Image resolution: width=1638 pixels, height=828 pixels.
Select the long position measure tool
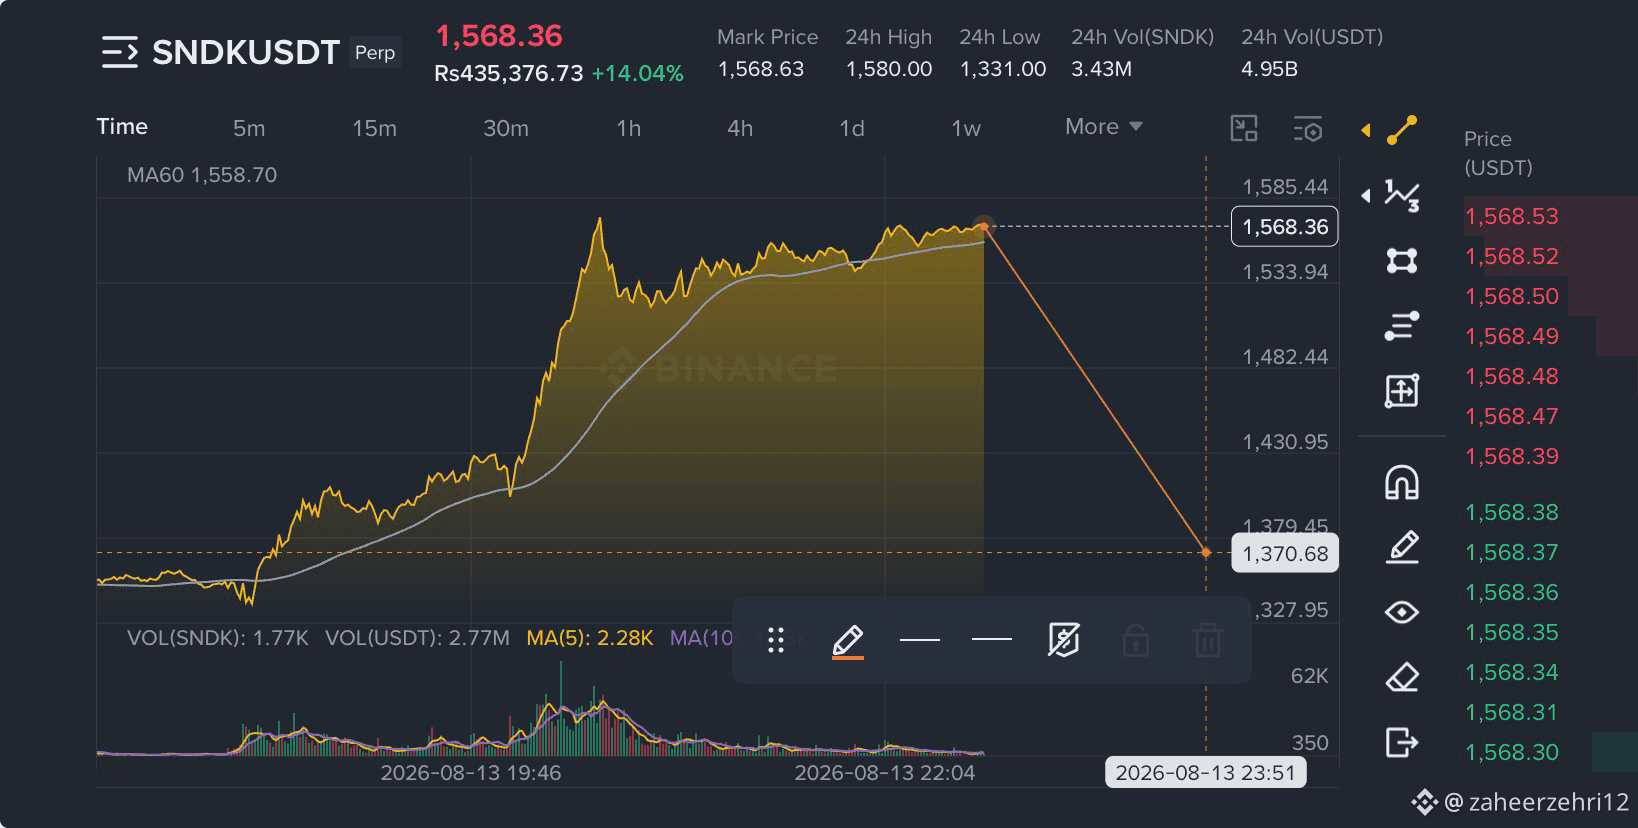coord(1402,391)
